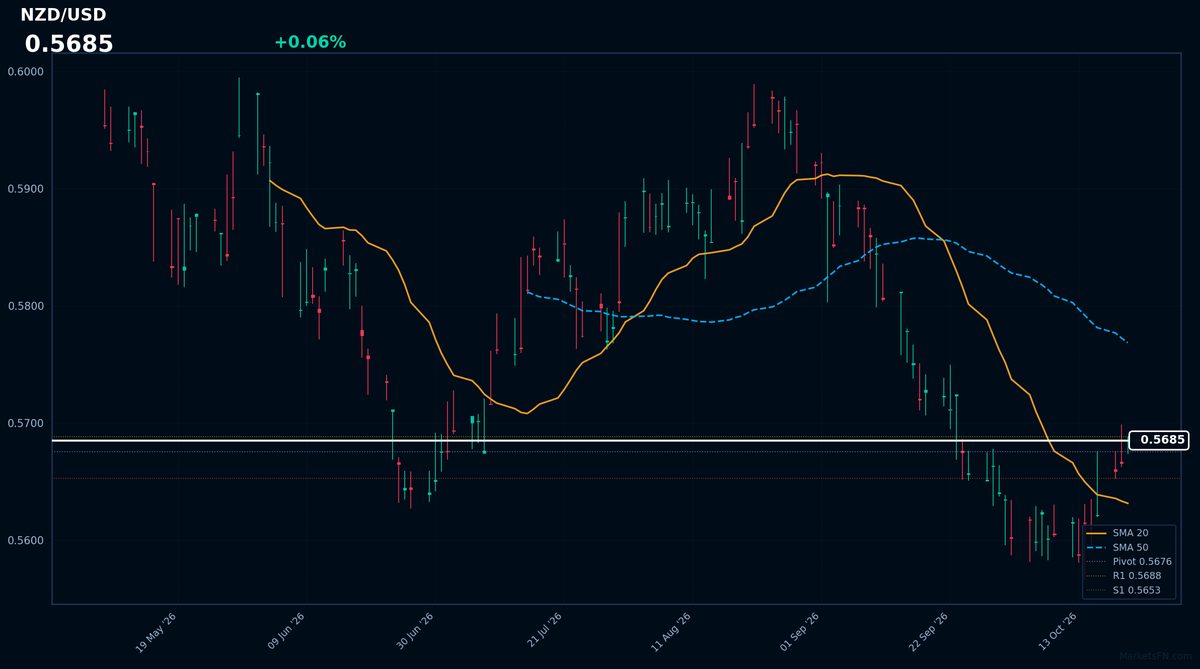Click the 11 Aug '26 date label
The height and width of the screenshot is (669, 1200).
[670, 633]
